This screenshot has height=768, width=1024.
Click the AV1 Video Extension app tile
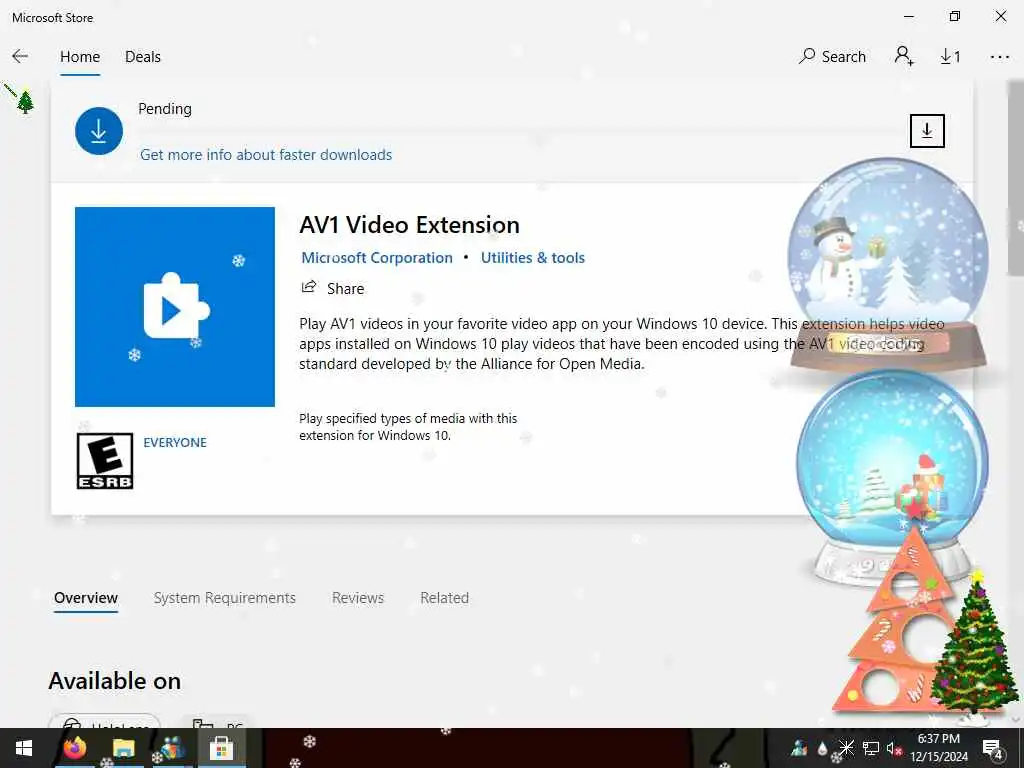coord(175,307)
